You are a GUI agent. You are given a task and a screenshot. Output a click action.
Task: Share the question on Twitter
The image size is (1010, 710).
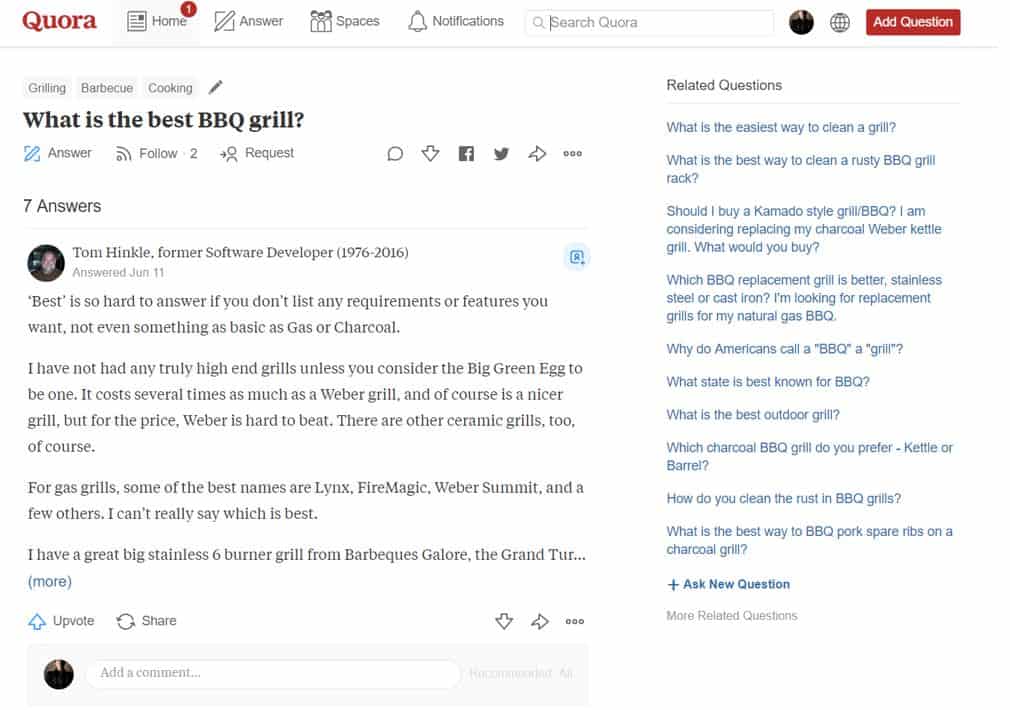pos(501,153)
